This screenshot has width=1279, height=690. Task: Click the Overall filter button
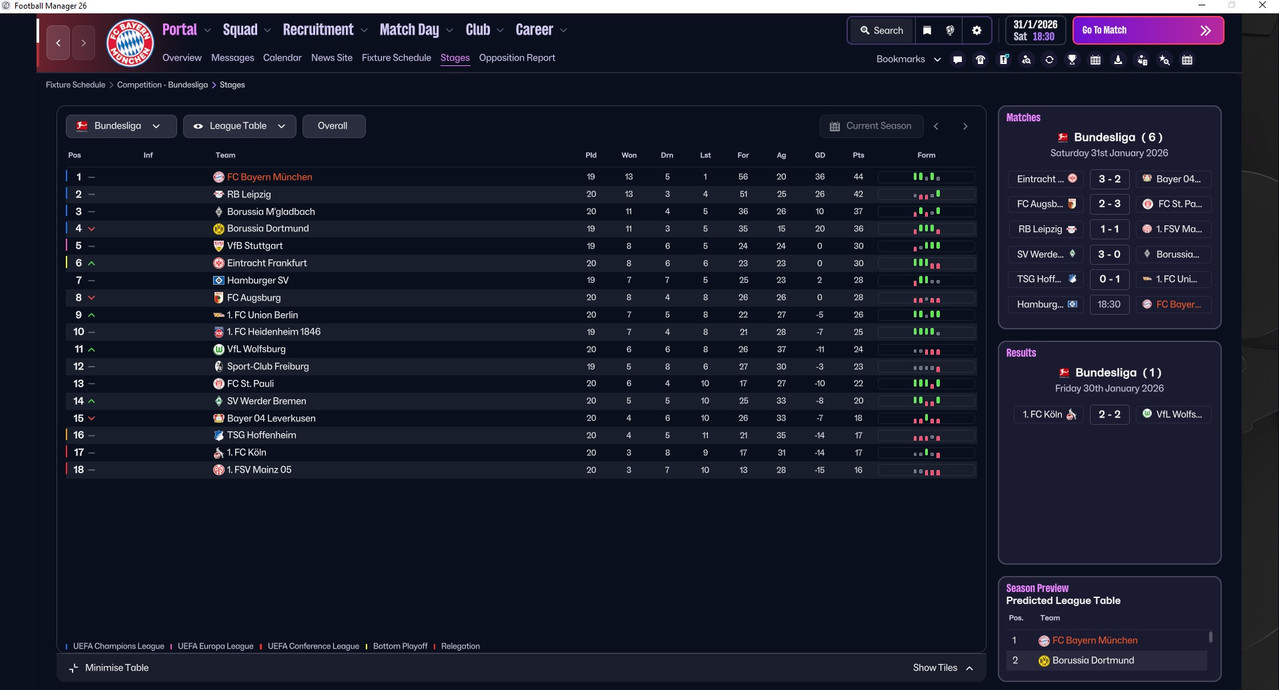click(x=333, y=126)
